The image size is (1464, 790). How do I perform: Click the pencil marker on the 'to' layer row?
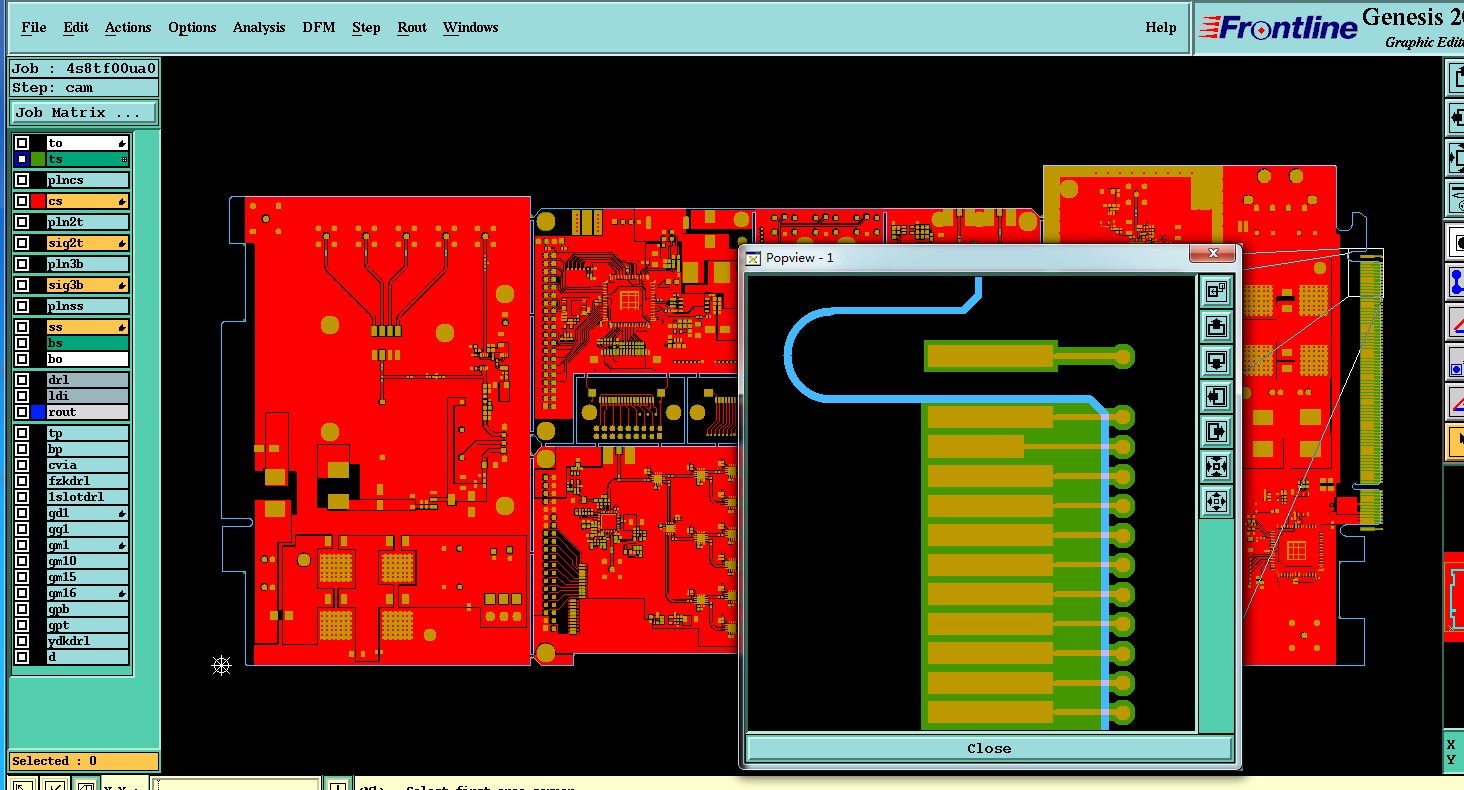(x=122, y=143)
